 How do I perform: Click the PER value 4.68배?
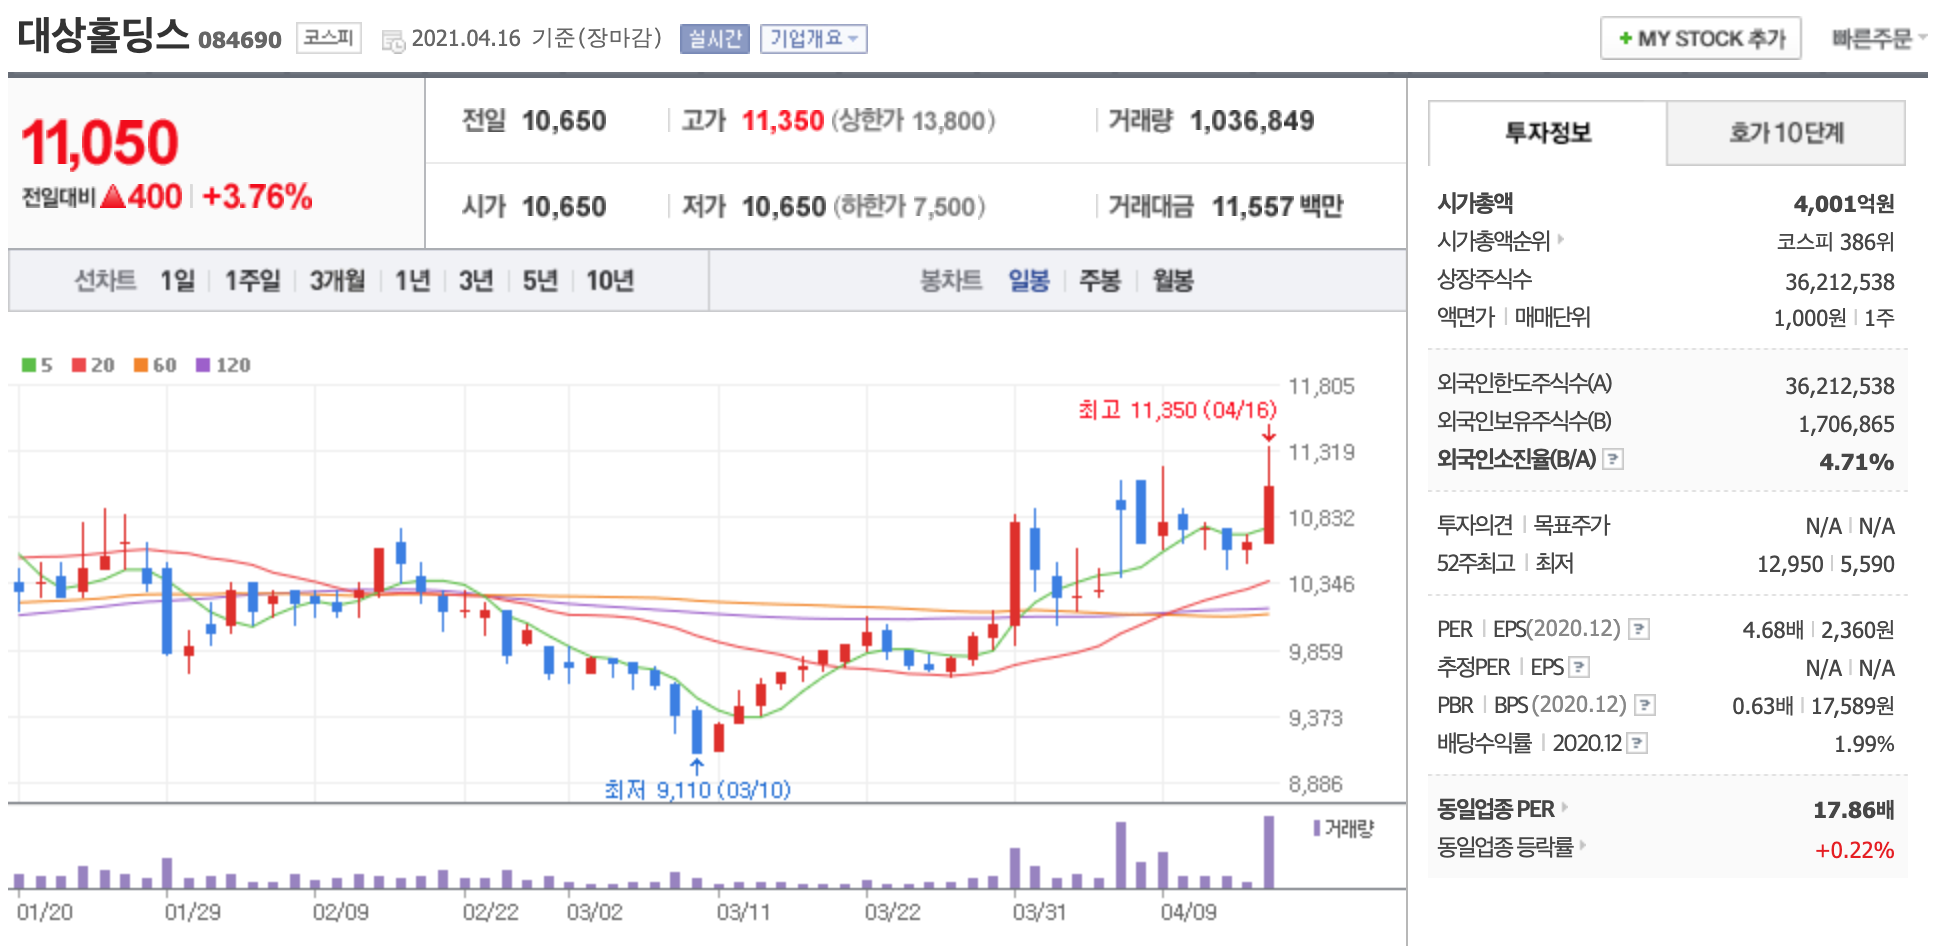point(1773,630)
